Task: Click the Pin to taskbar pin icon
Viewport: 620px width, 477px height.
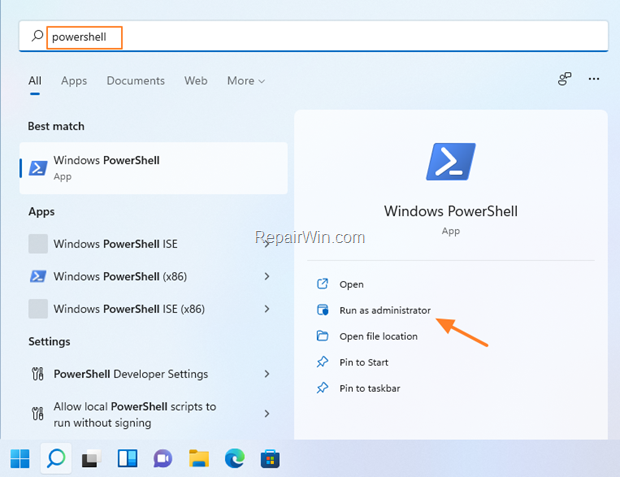Action: pos(322,388)
